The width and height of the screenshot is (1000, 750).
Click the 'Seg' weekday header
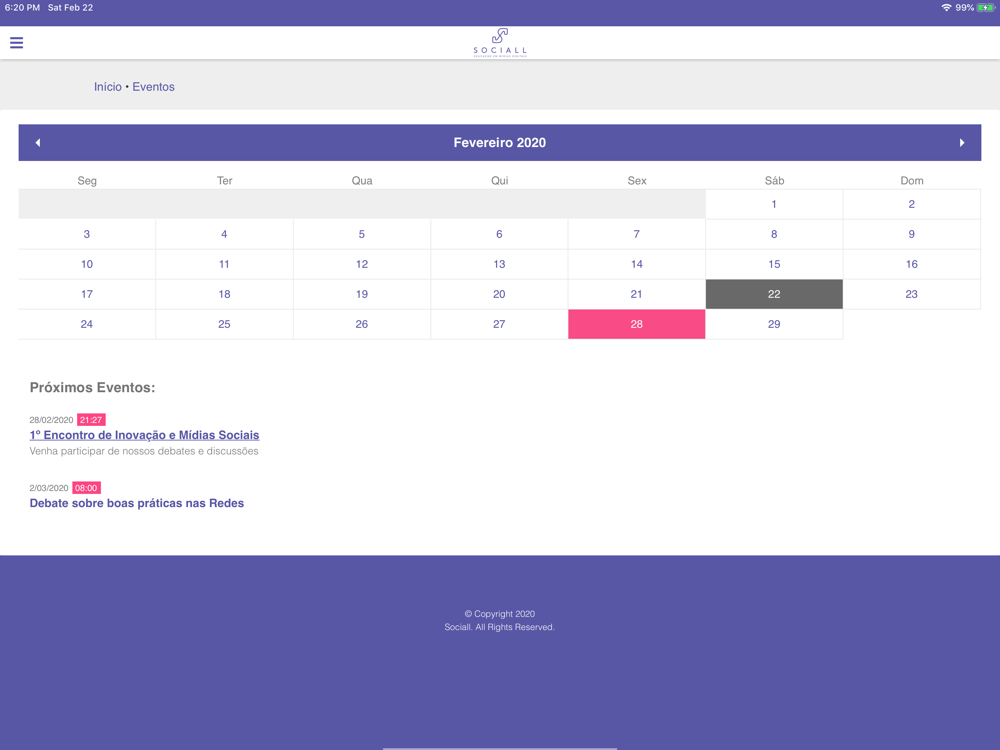(x=87, y=180)
